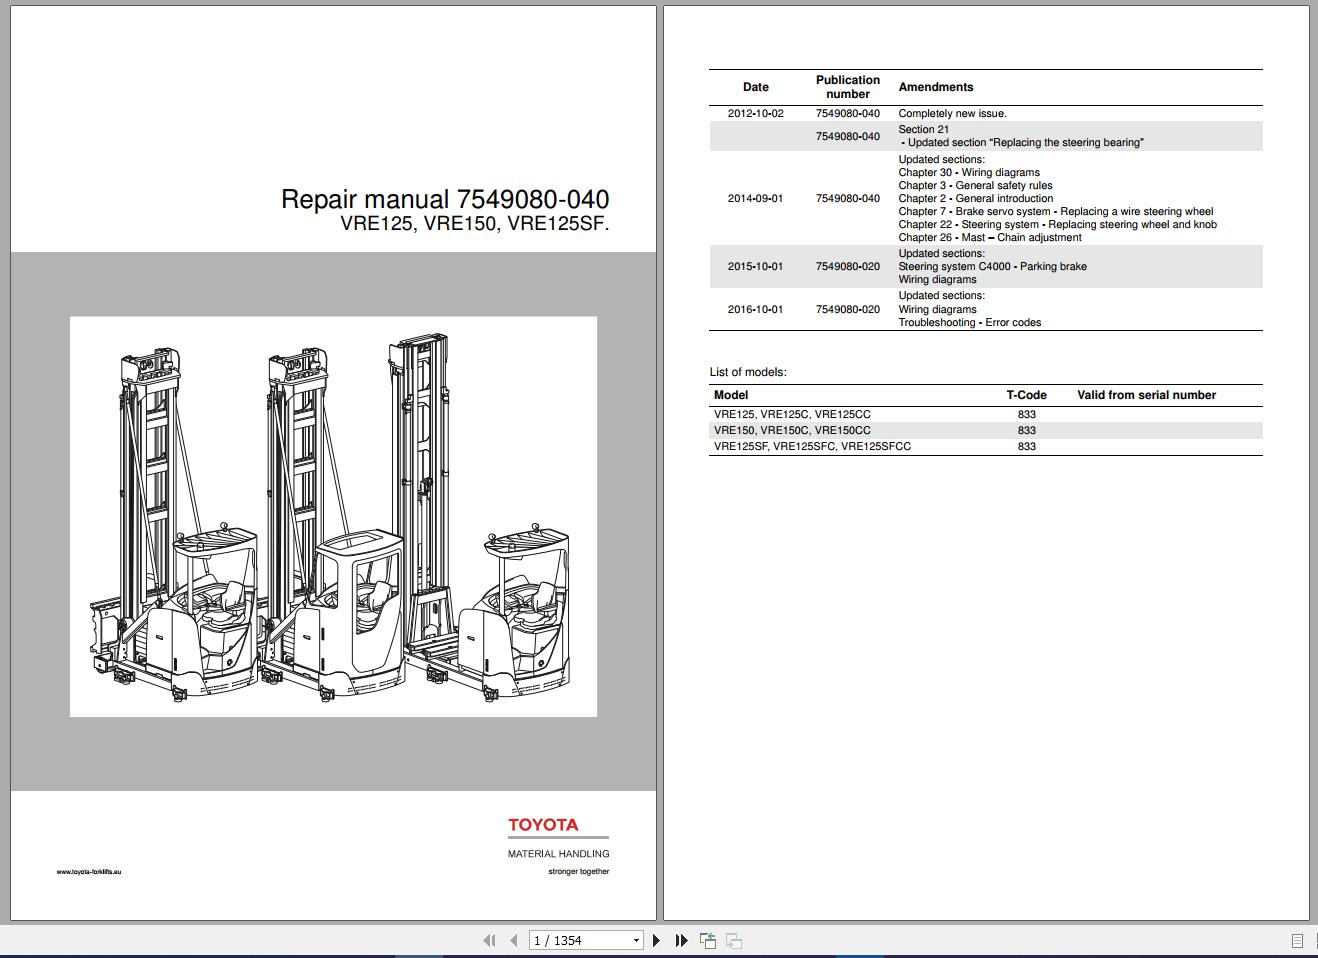The image size is (1318, 958).
Task: Jump to the last page
Action: (x=681, y=940)
